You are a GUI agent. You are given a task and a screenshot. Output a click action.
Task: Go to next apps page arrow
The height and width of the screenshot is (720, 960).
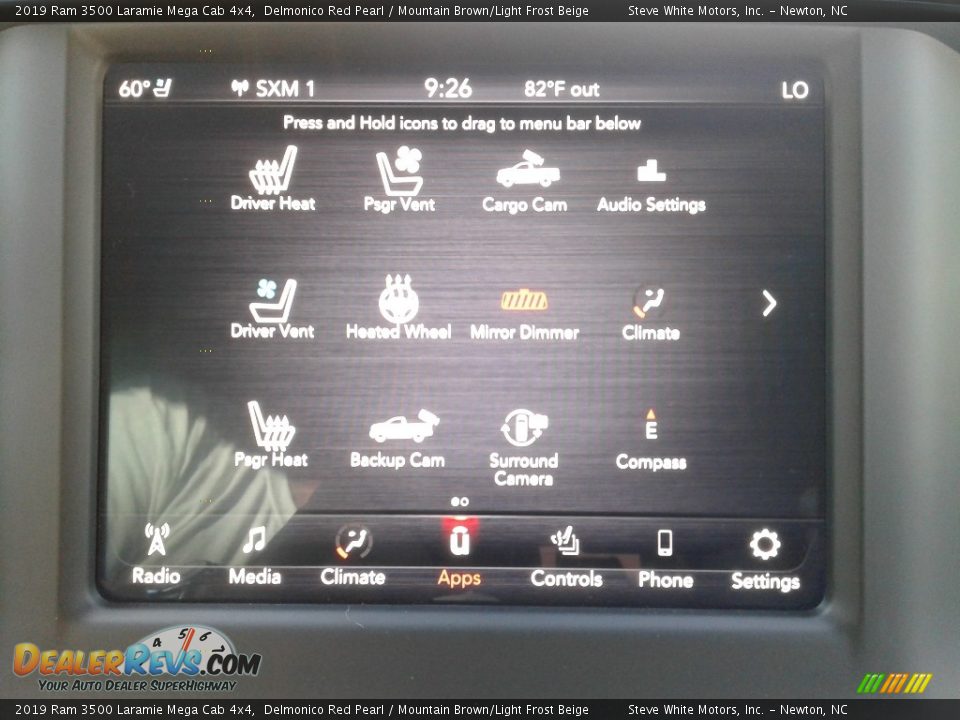pyautogui.click(x=768, y=303)
